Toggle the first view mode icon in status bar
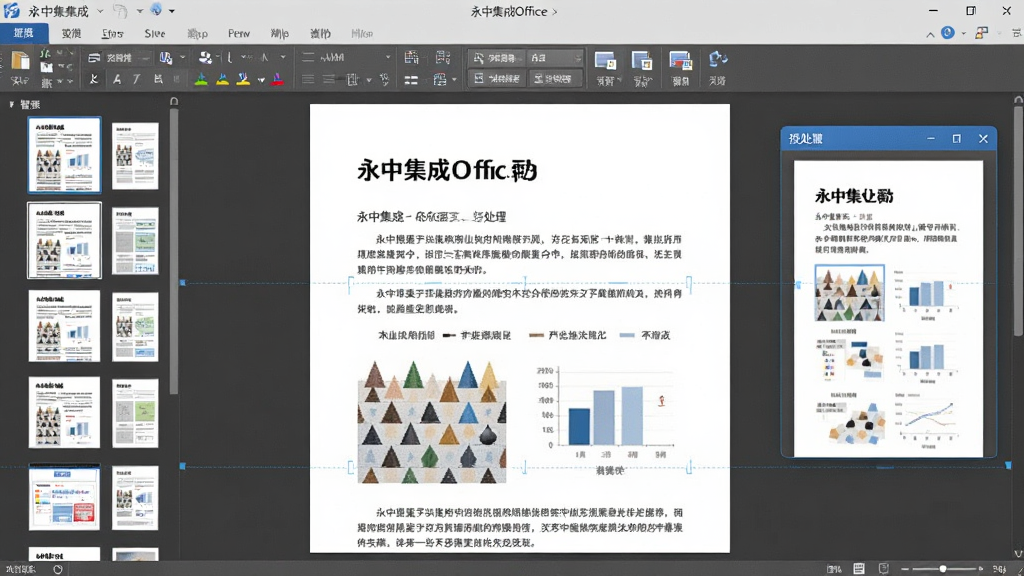Viewport: 1024px width, 576px height. pyautogui.click(x=834, y=569)
